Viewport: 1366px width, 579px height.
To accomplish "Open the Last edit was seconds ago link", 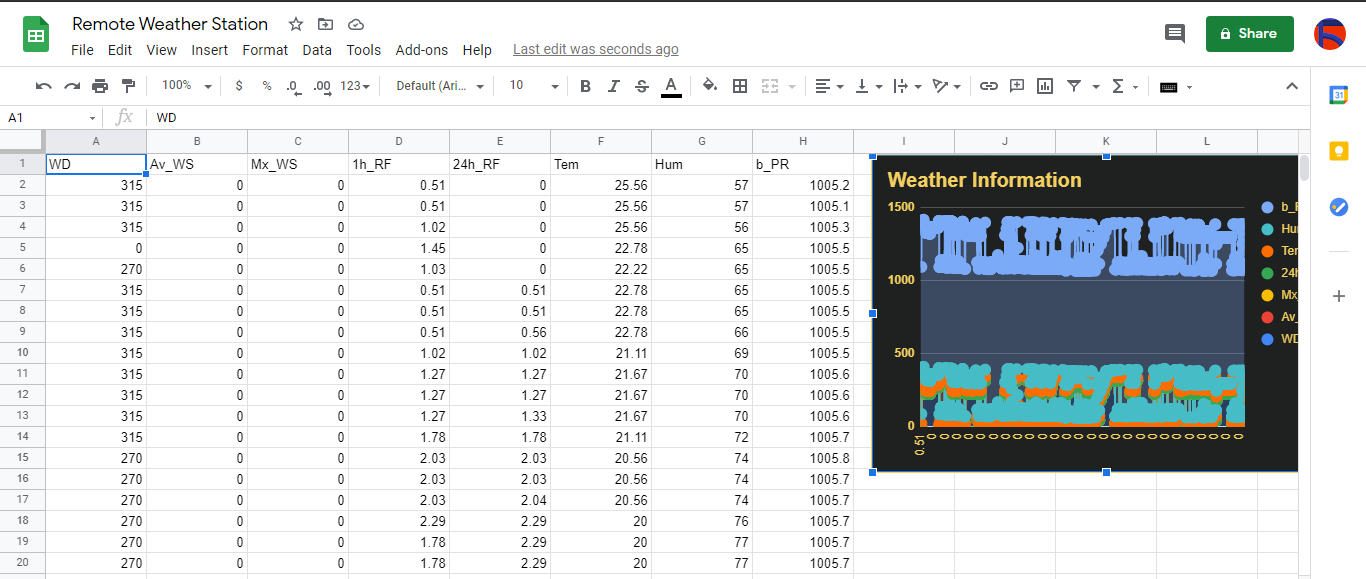I will [x=595, y=49].
